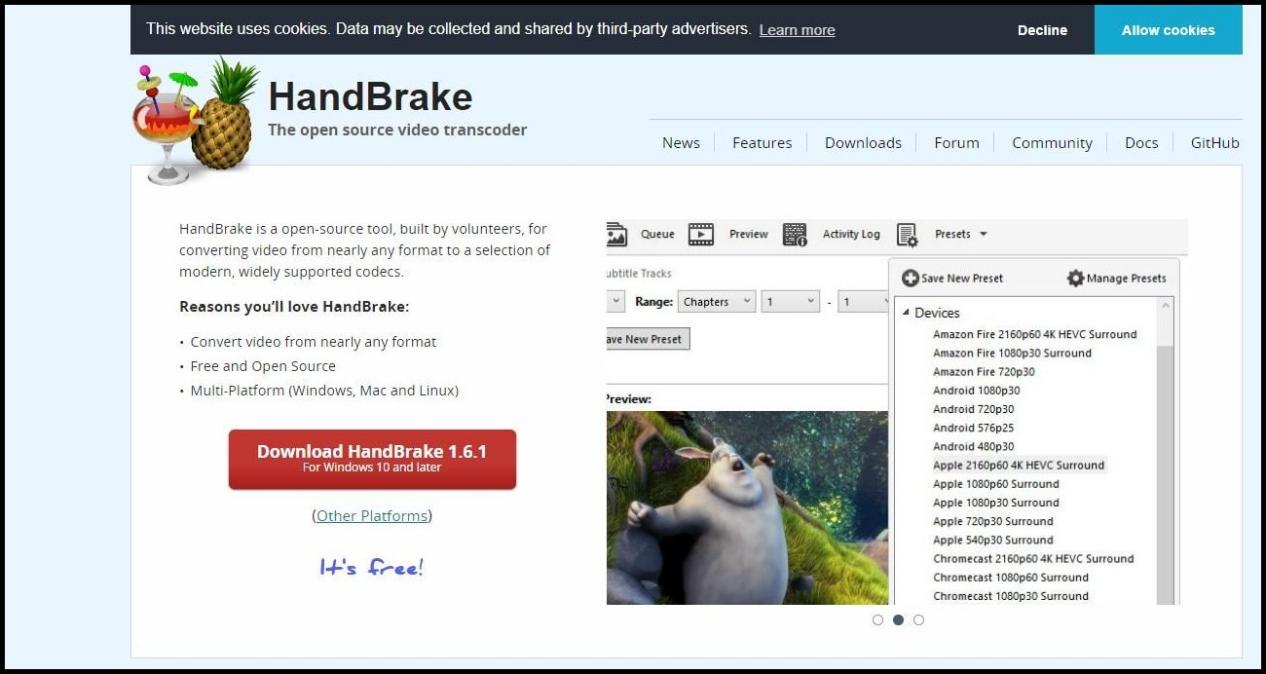Select Apple 1080p60 Surround preset
Image resolution: width=1266 pixels, height=674 pixels.
tap(996, 484)
